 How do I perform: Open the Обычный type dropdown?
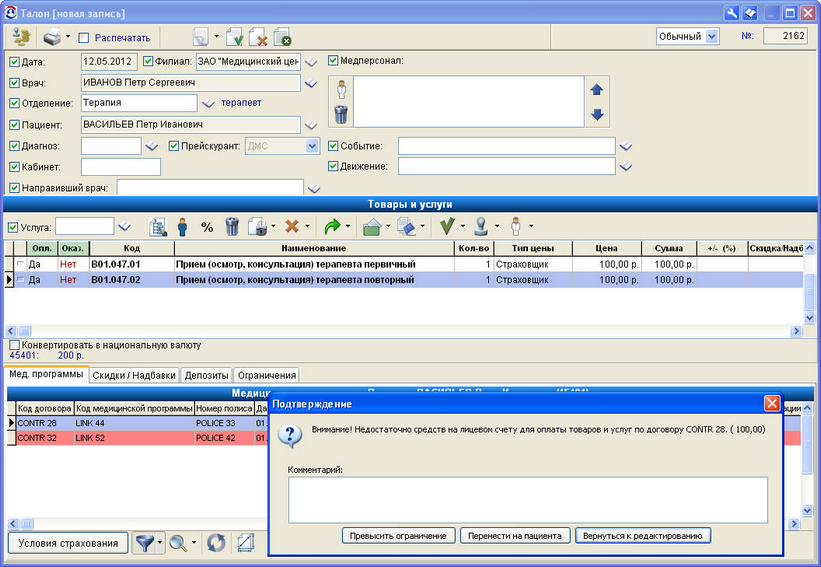point(712,36)
